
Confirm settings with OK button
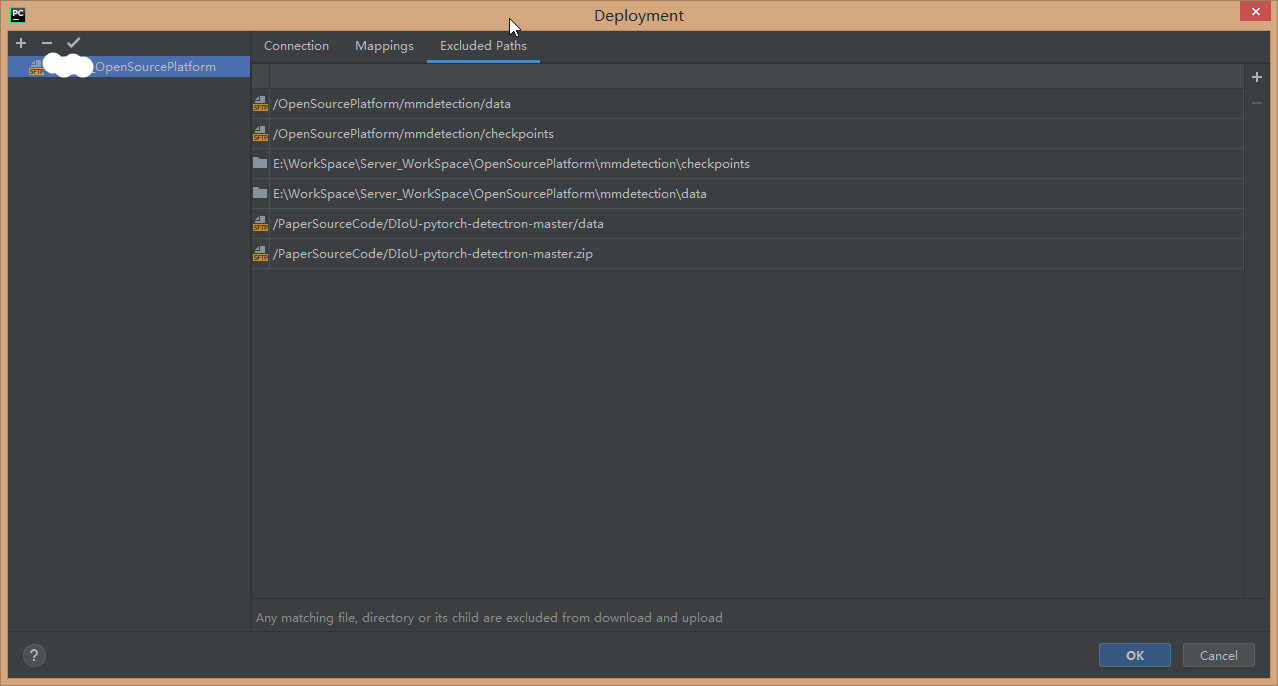click(x=1135, y=655)
